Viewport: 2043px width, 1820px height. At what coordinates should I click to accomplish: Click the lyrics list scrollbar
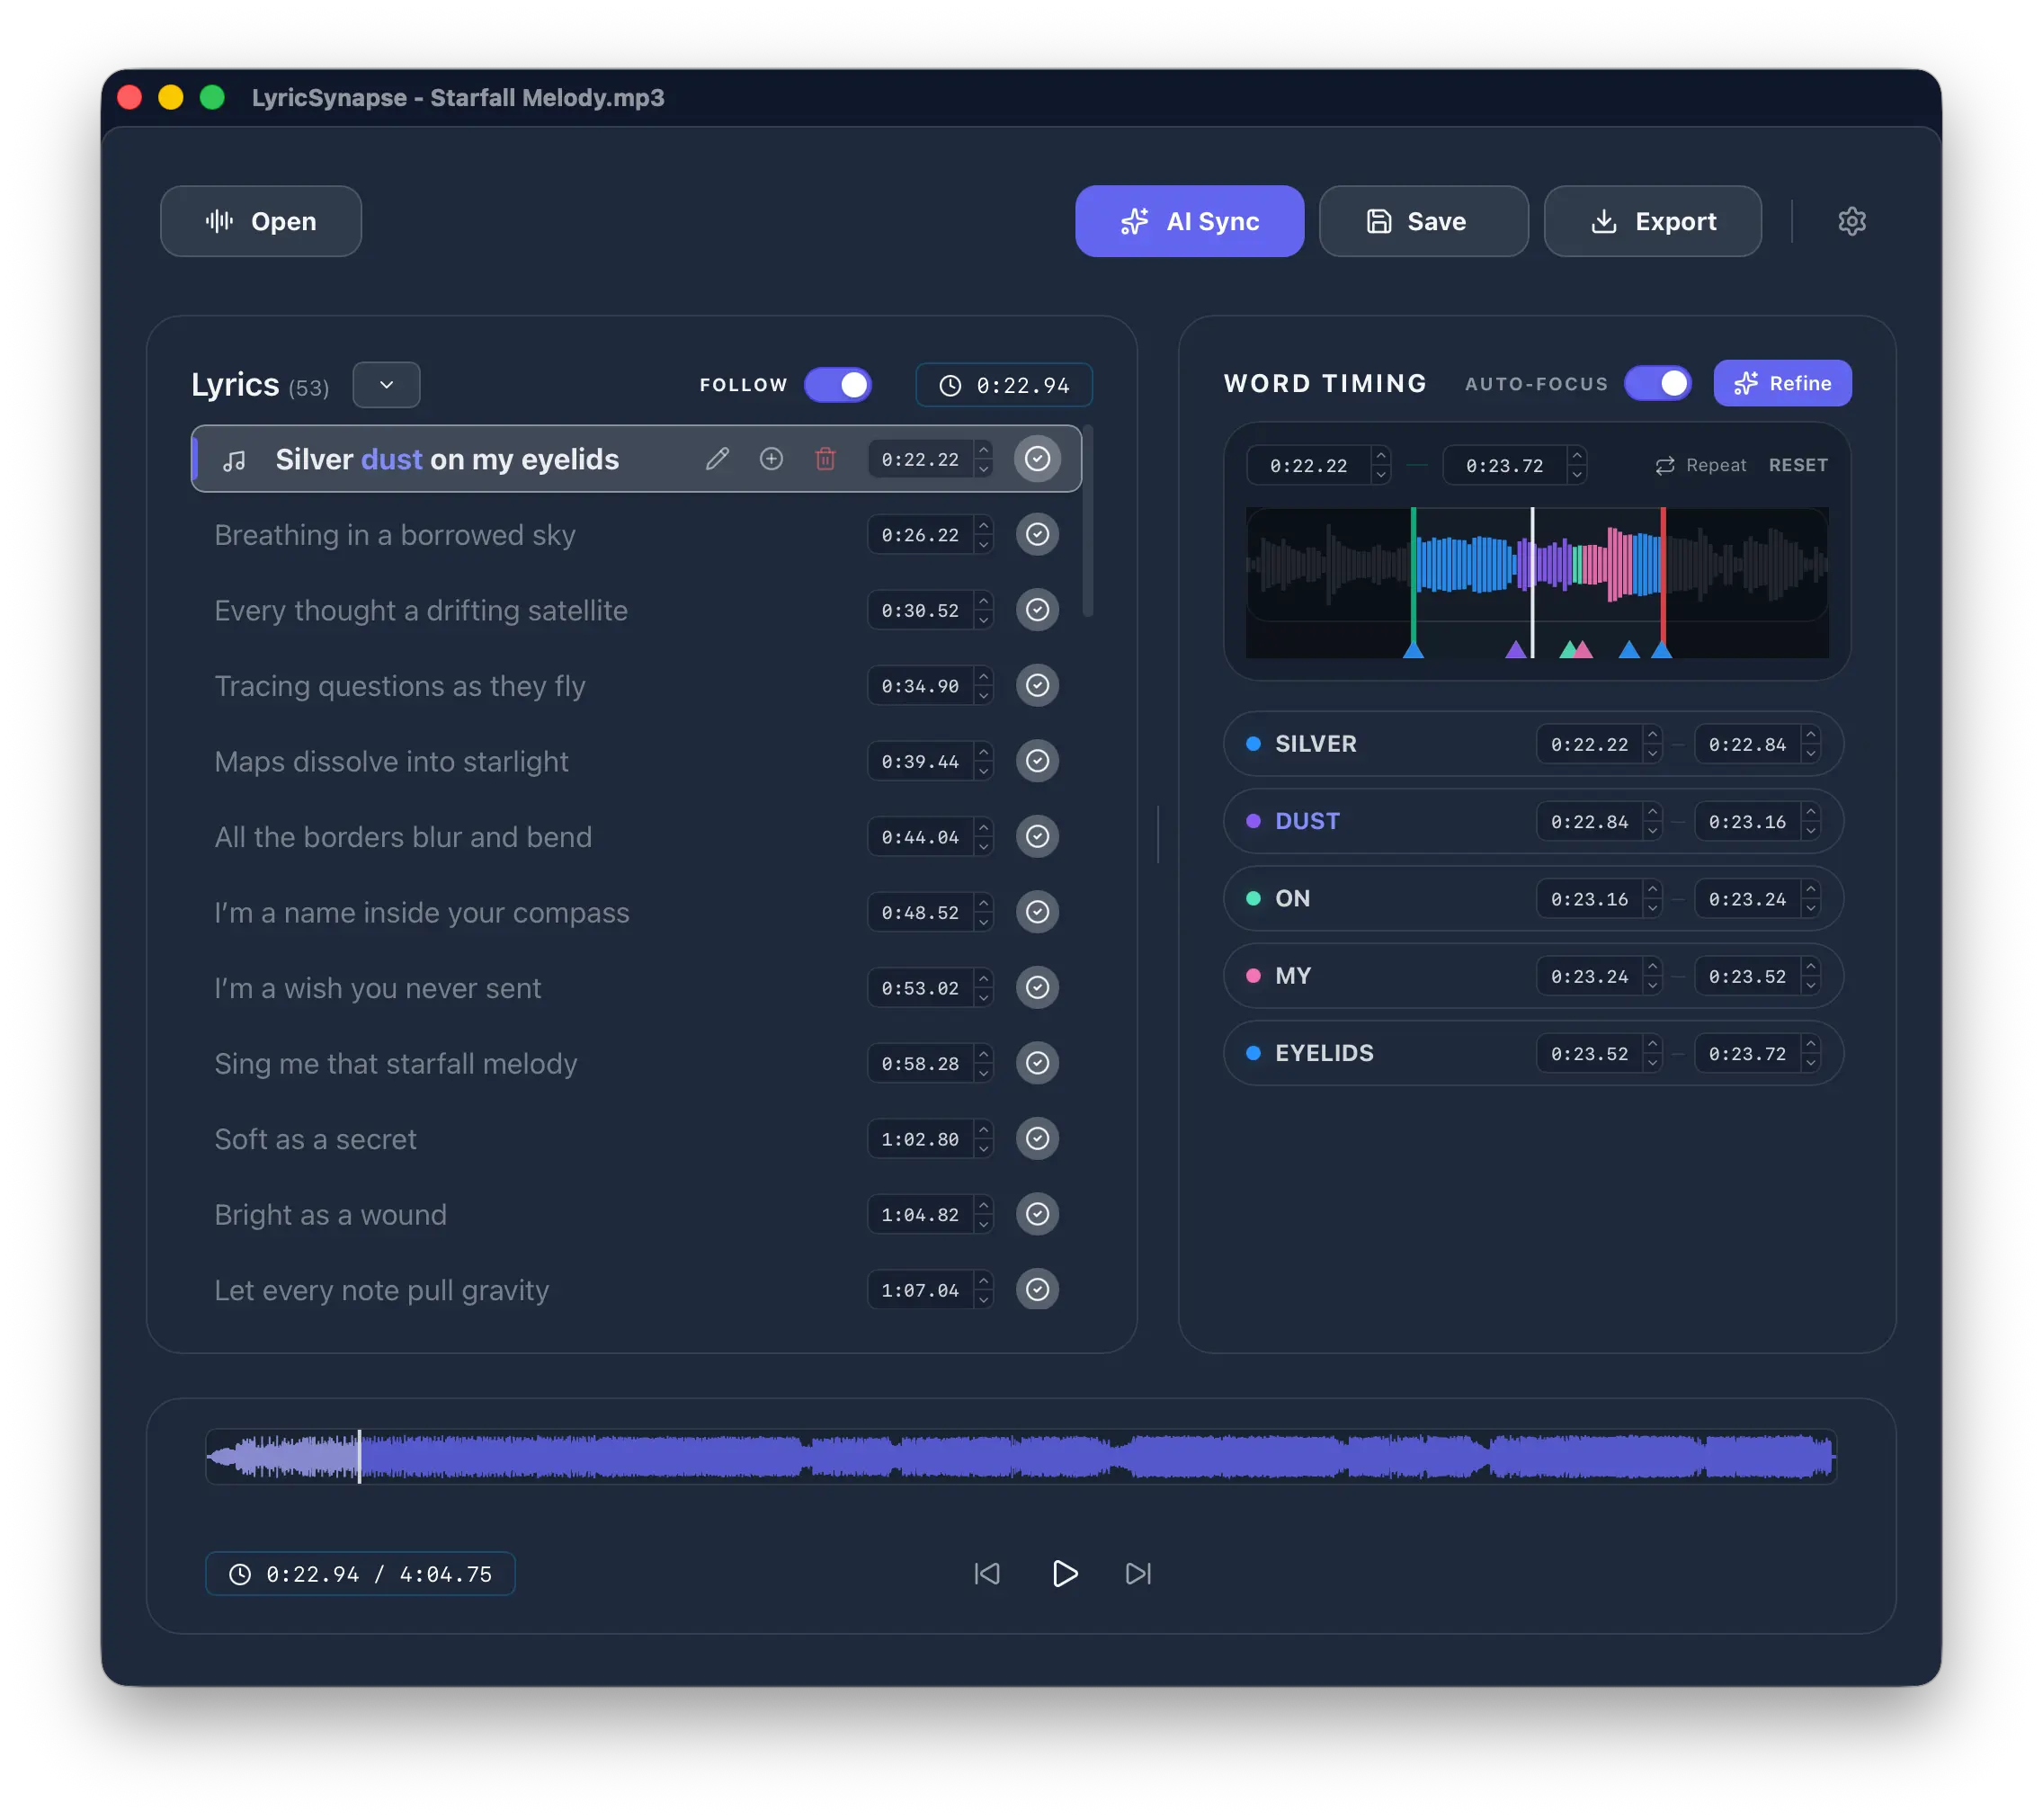click(x=1087, y=522)
